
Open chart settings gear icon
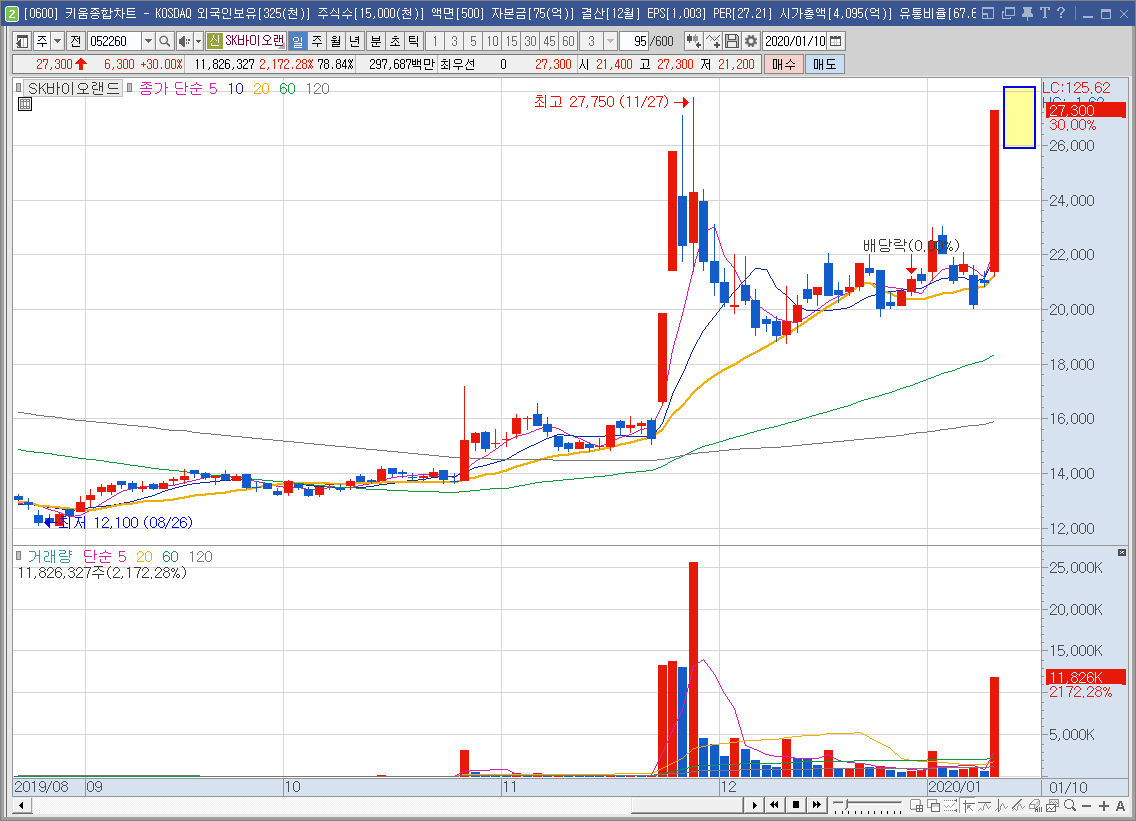click(x=751, y=41)
